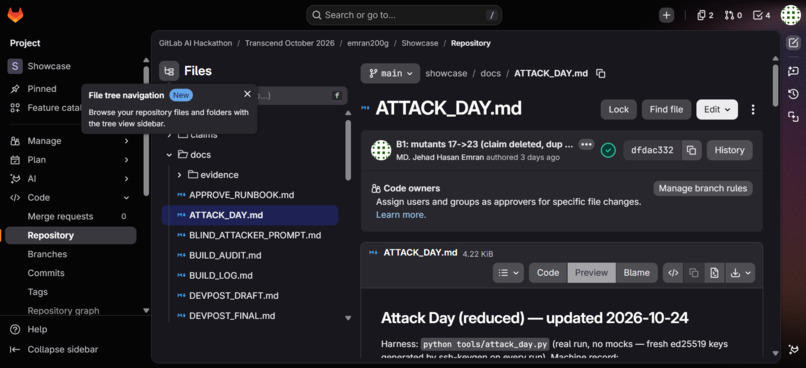This screenshot has height=368, width=806.
Task: Open the sessions icon in right rail
Action: coord(793,117)
